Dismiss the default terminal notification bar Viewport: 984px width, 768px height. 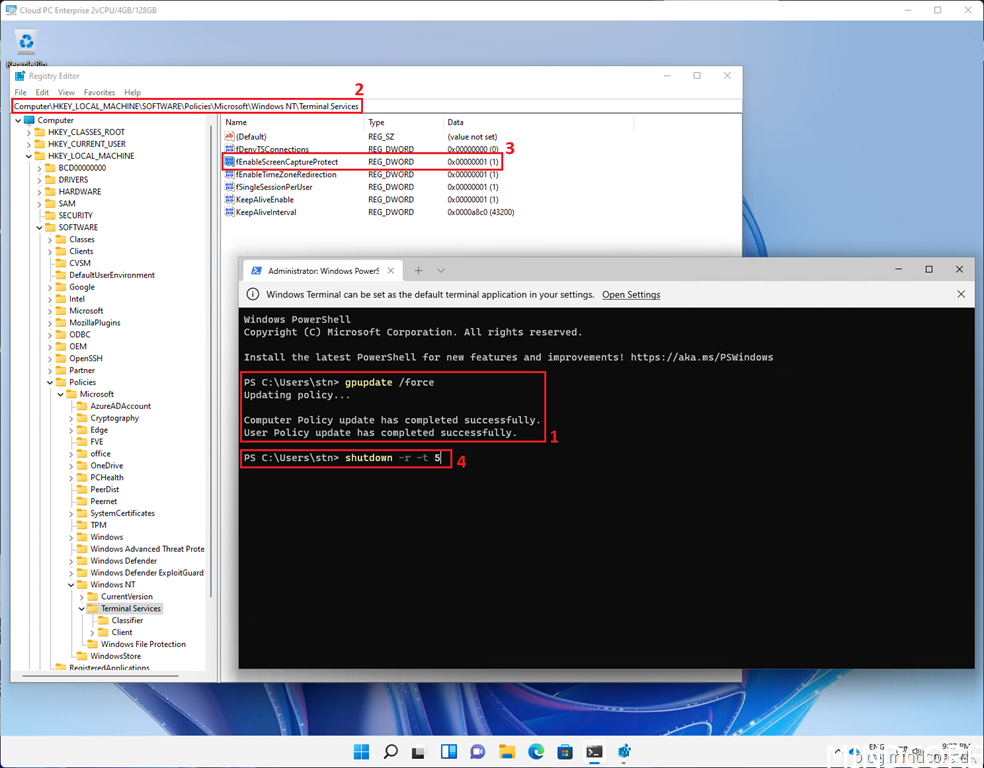[x=961, y=295]
